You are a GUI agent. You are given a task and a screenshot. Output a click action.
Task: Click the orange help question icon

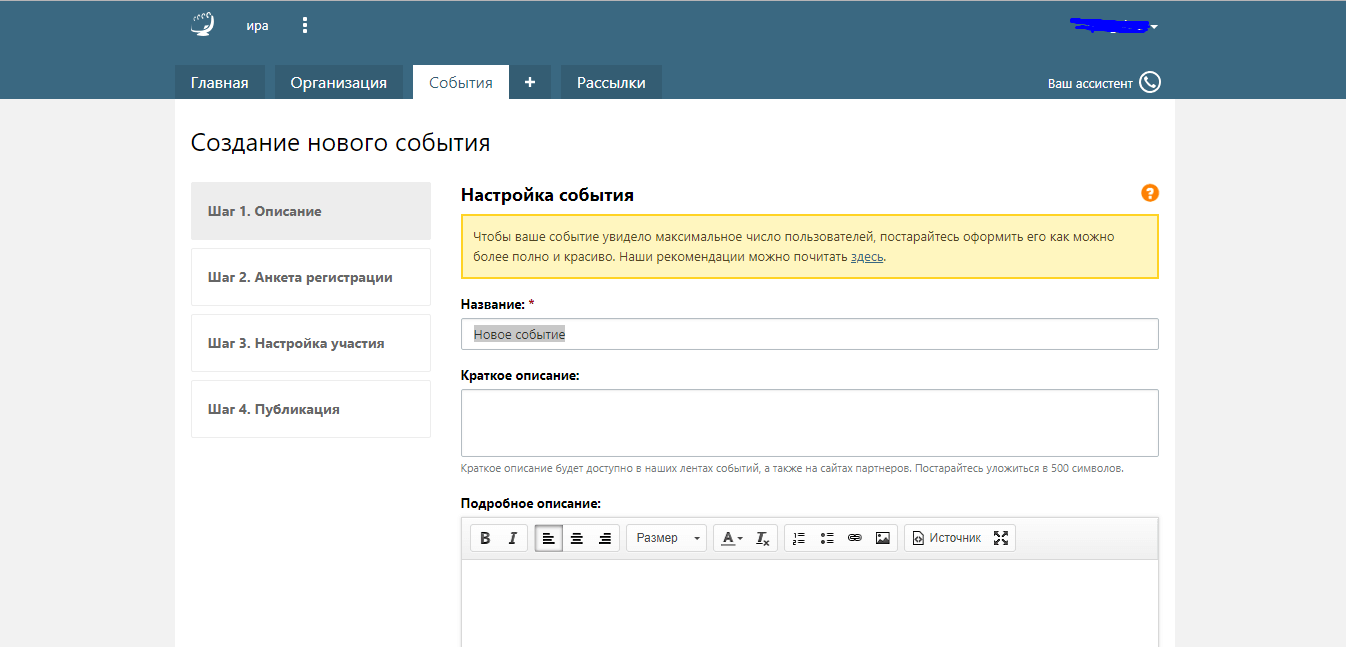click(1149, 193)
